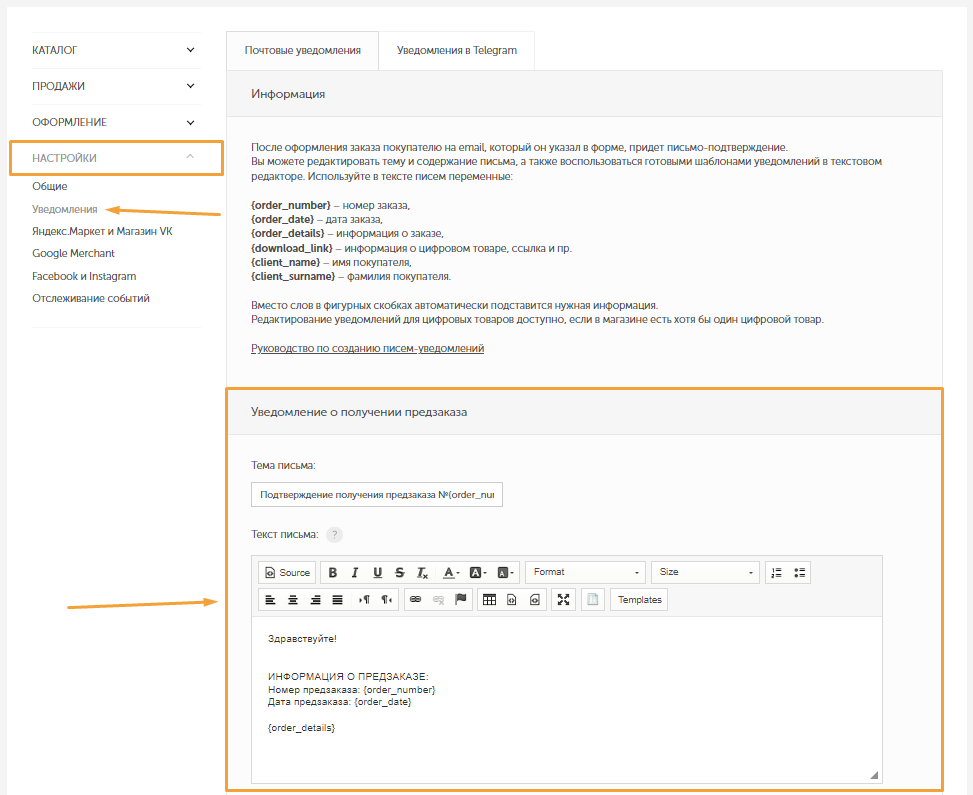Click the code block icon before Maximize
Image resolution: width=973 pixels, height=795 pixels.
[x=534, y=600]
